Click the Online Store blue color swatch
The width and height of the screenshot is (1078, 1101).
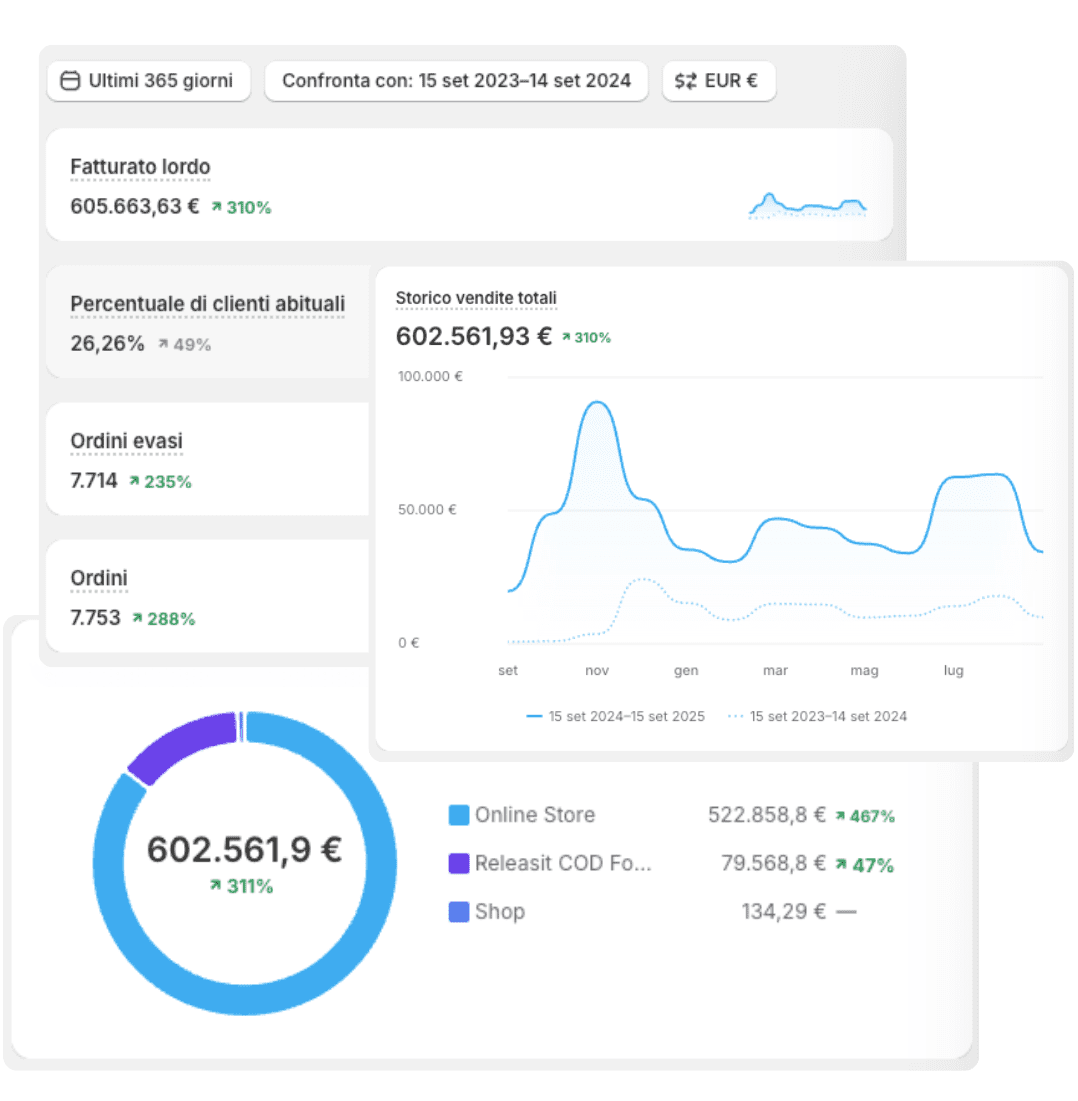(x=459, y=816)
